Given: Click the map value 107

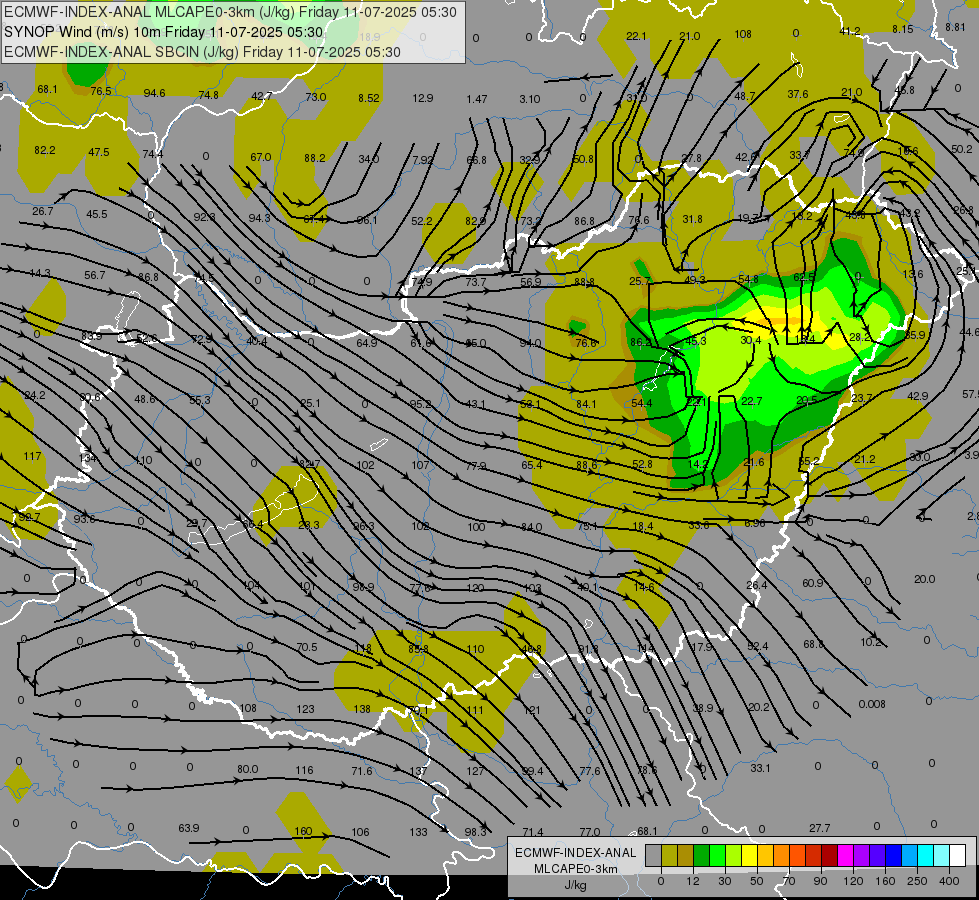Looking at the screenshot, I should point(421,465).
